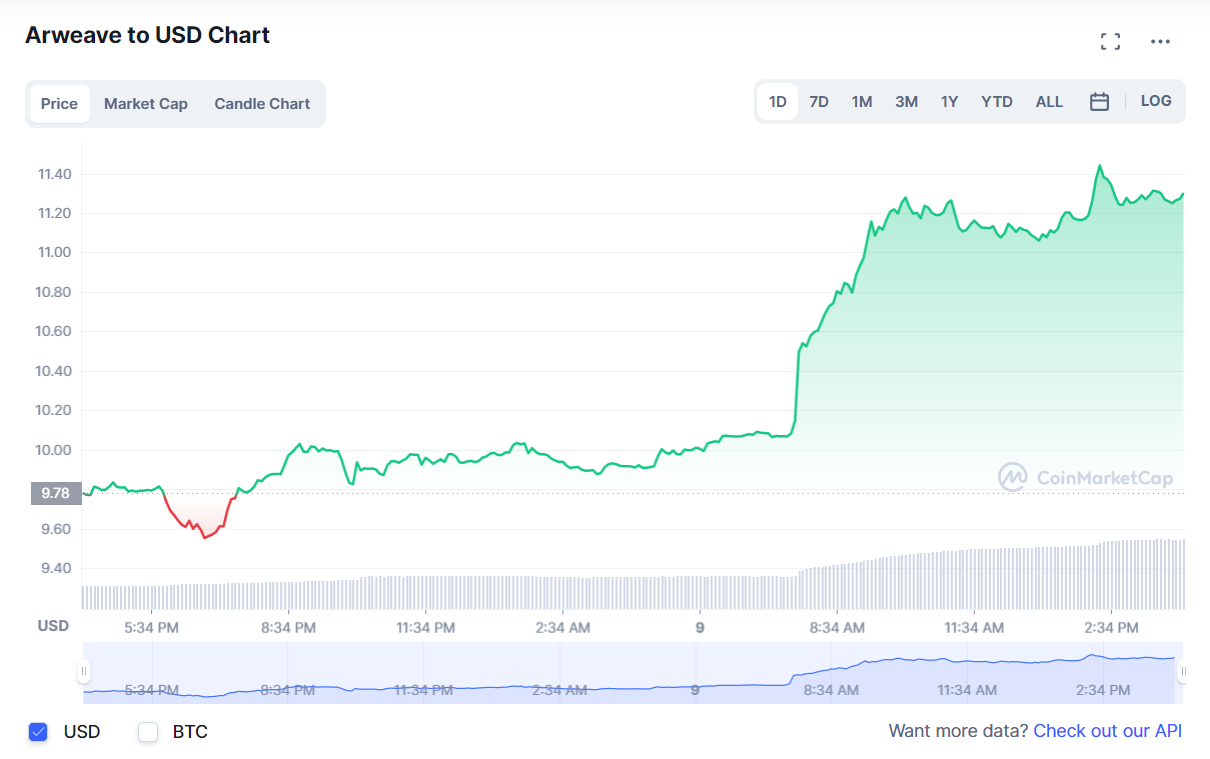
Task: Toggle LOG scale for the chart
Action: (x=1156, y=101)
